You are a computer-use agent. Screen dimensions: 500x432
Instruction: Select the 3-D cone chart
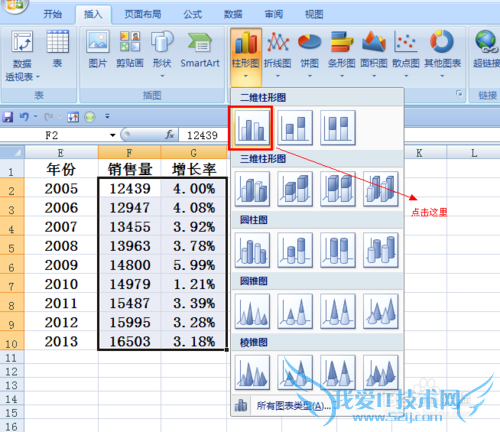tap(381, 311)
